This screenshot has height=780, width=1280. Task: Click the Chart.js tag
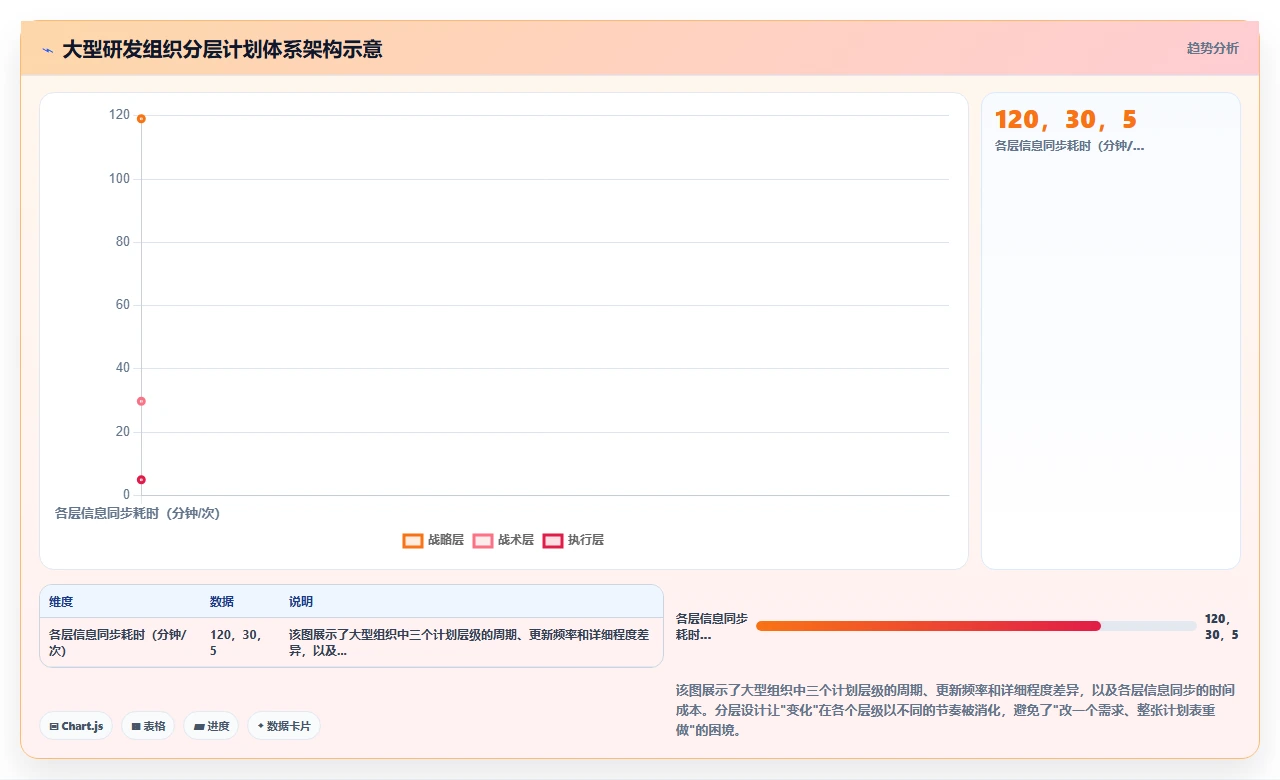(76, 726)
